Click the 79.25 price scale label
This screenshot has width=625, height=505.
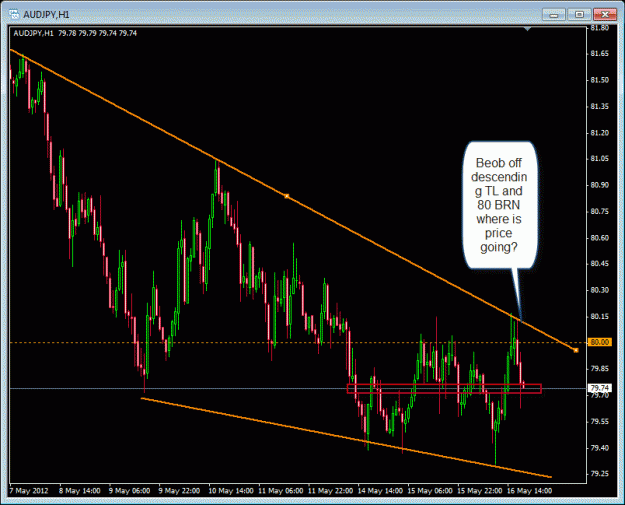599,474
